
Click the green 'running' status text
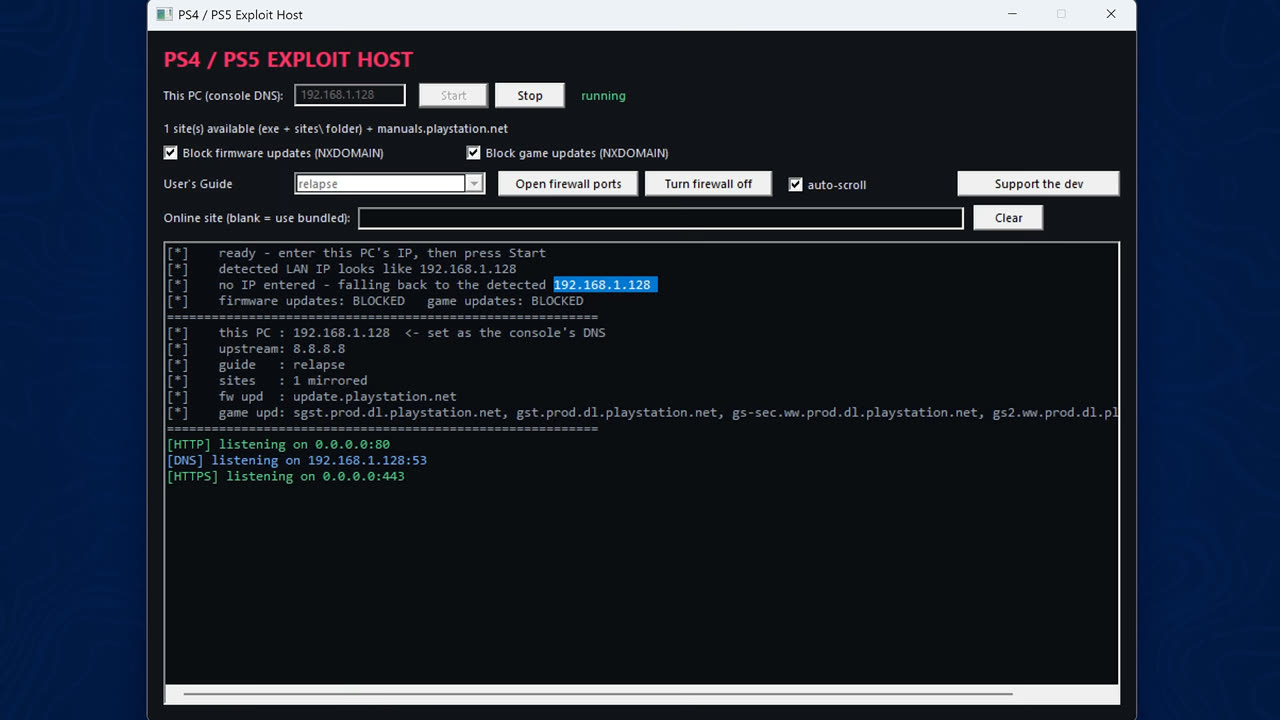point(603,96)
